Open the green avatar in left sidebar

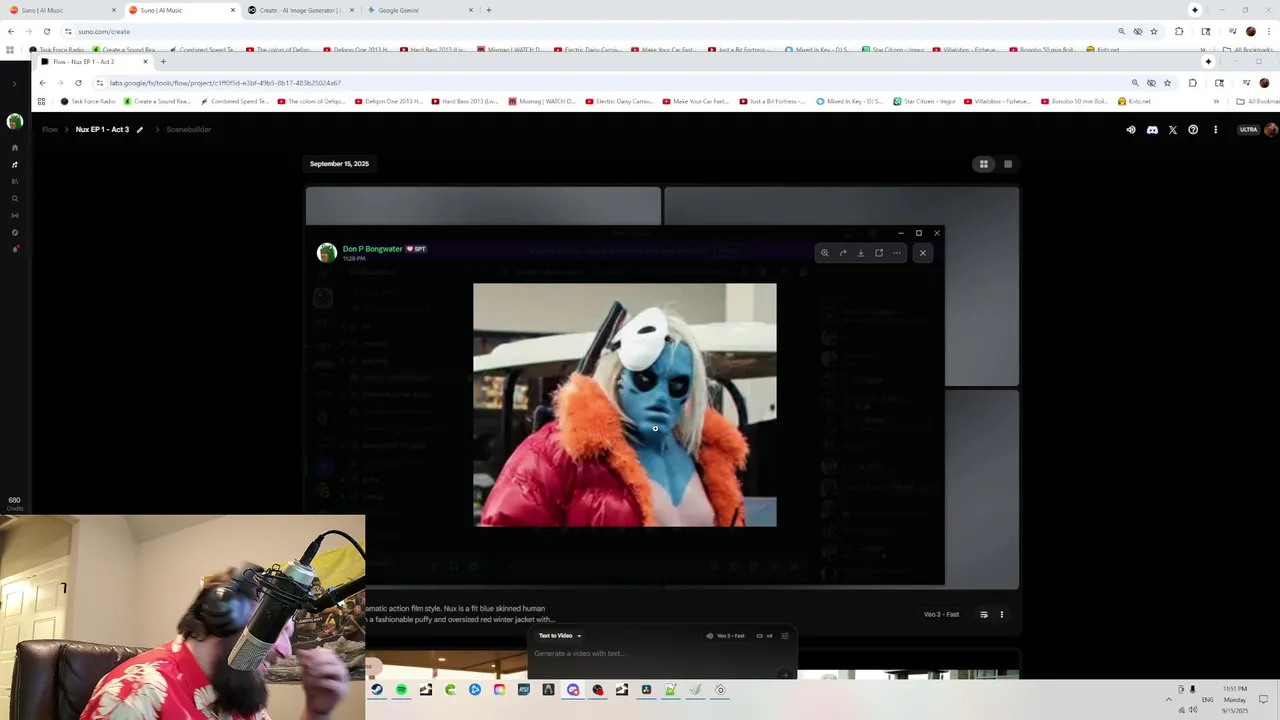15,121
